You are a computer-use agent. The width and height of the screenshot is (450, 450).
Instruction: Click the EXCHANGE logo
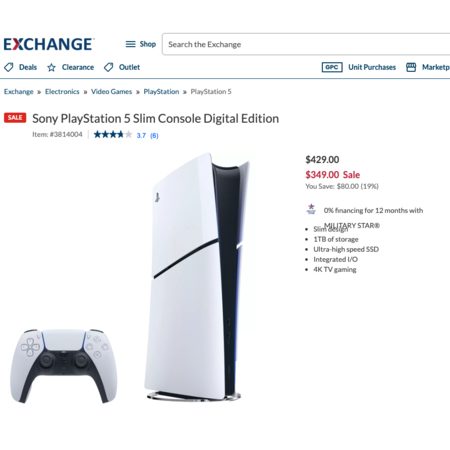[49, 44]
